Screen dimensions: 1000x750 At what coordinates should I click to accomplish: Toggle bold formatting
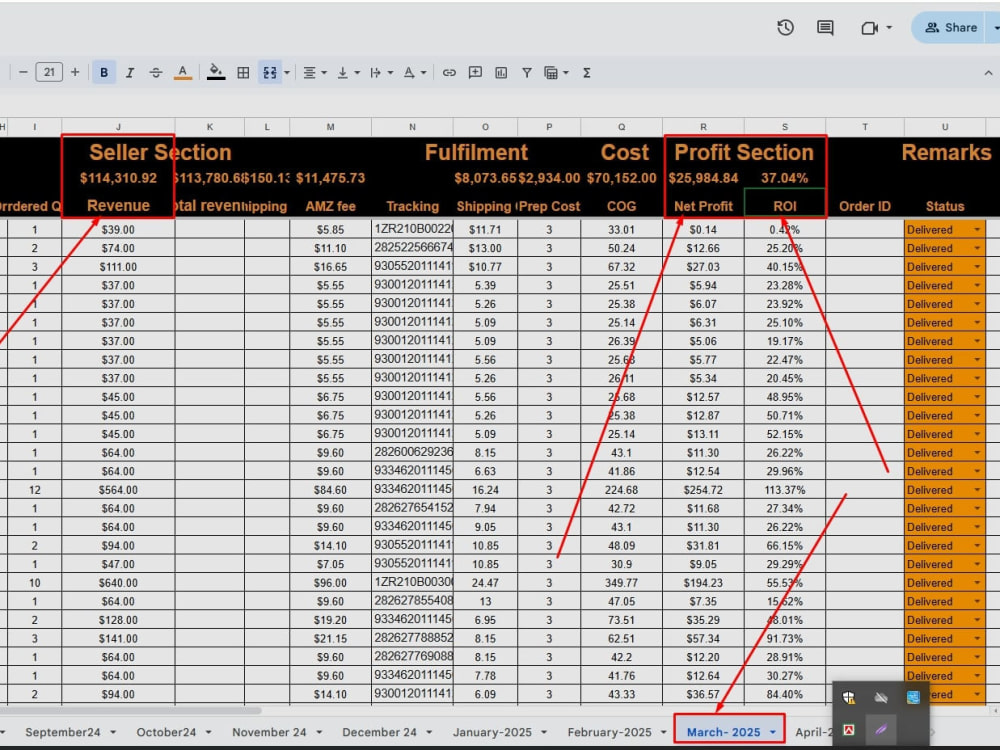tap(104, 73)
